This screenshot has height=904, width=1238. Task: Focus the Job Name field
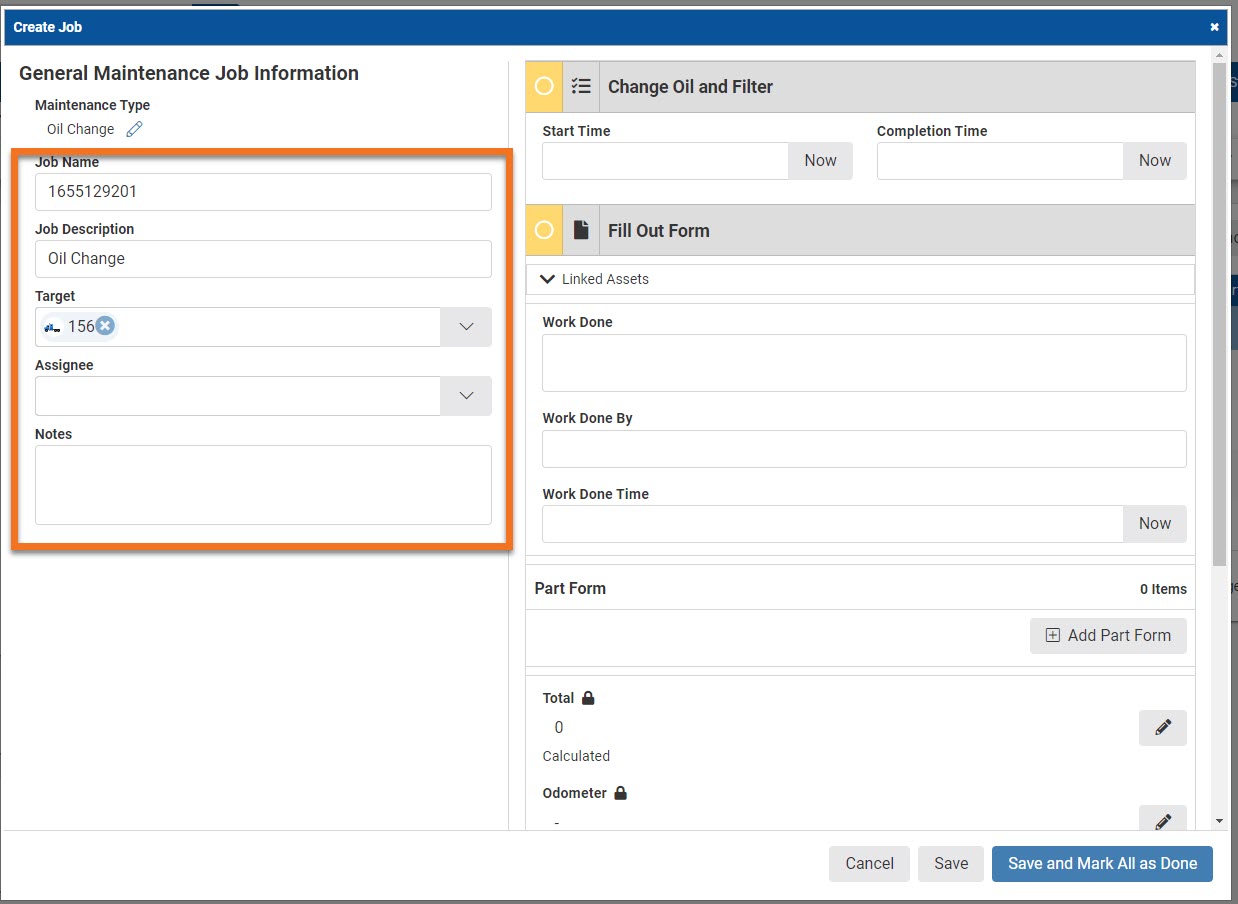pos(263,192)
